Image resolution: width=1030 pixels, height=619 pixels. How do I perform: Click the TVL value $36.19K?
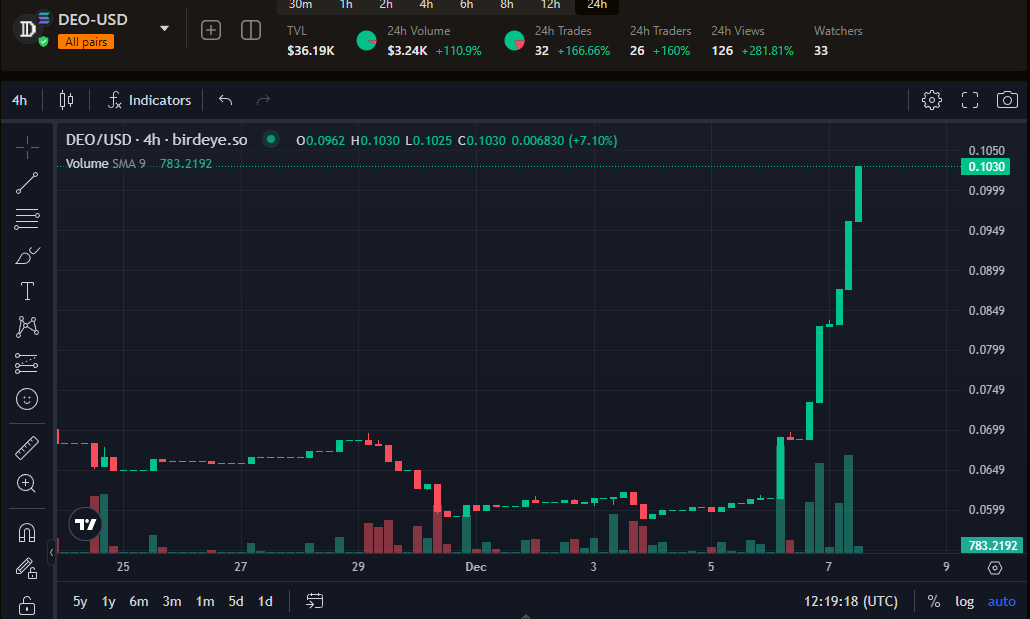(311, 51)
